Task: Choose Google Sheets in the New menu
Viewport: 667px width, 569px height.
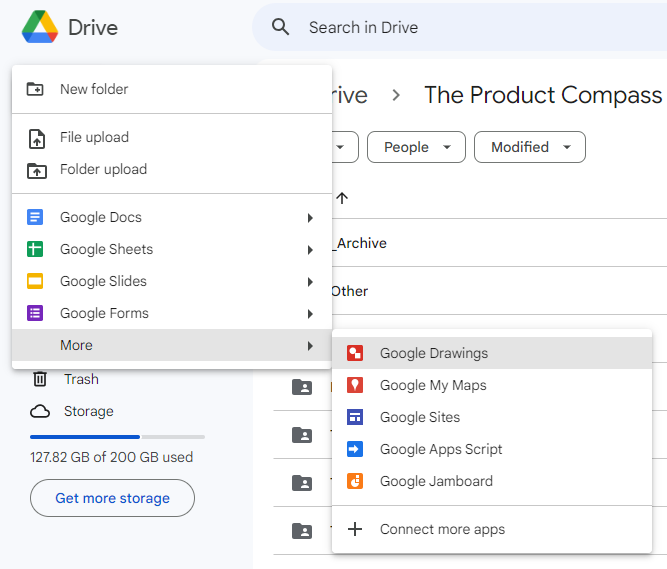Action: click(172, 249)
